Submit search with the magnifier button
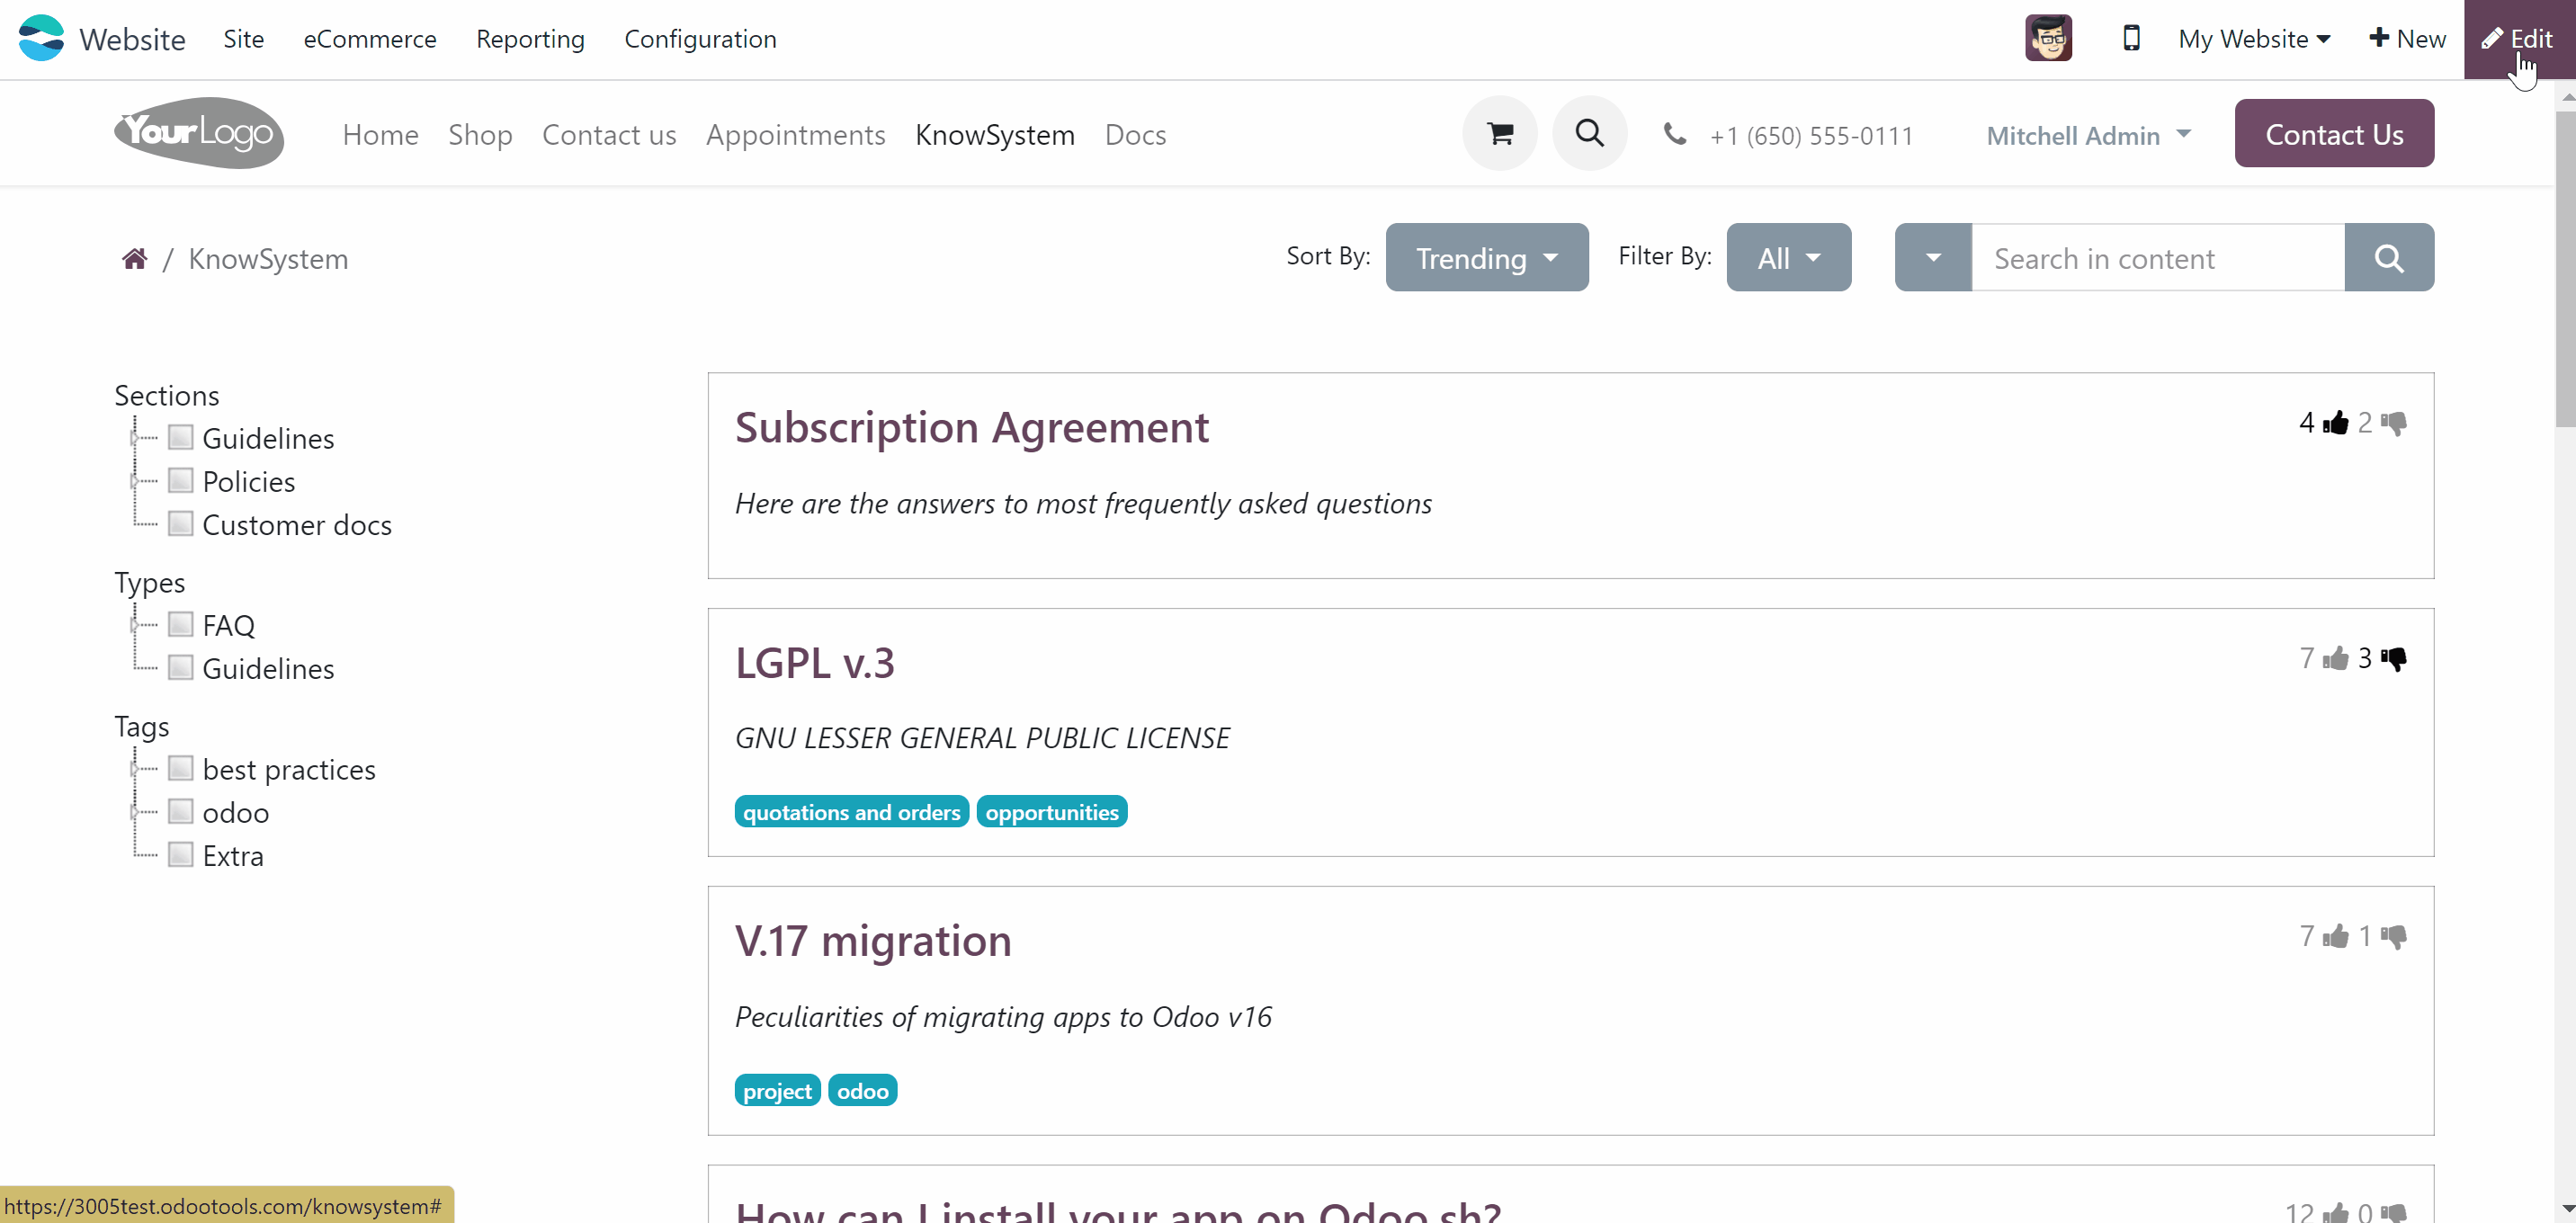The width and height of the screenshot is (2576, 1223). click(x=2389, y=257)
